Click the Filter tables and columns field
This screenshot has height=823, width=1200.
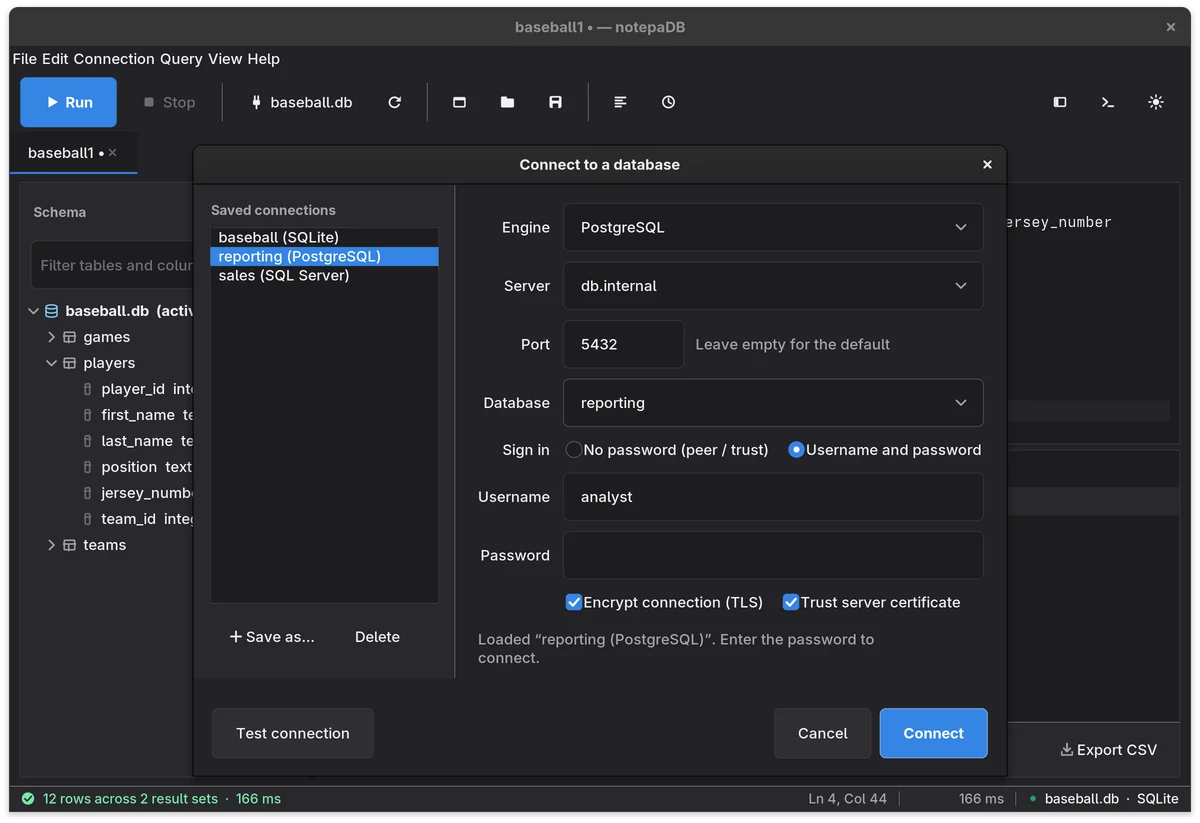click(113, 265)
